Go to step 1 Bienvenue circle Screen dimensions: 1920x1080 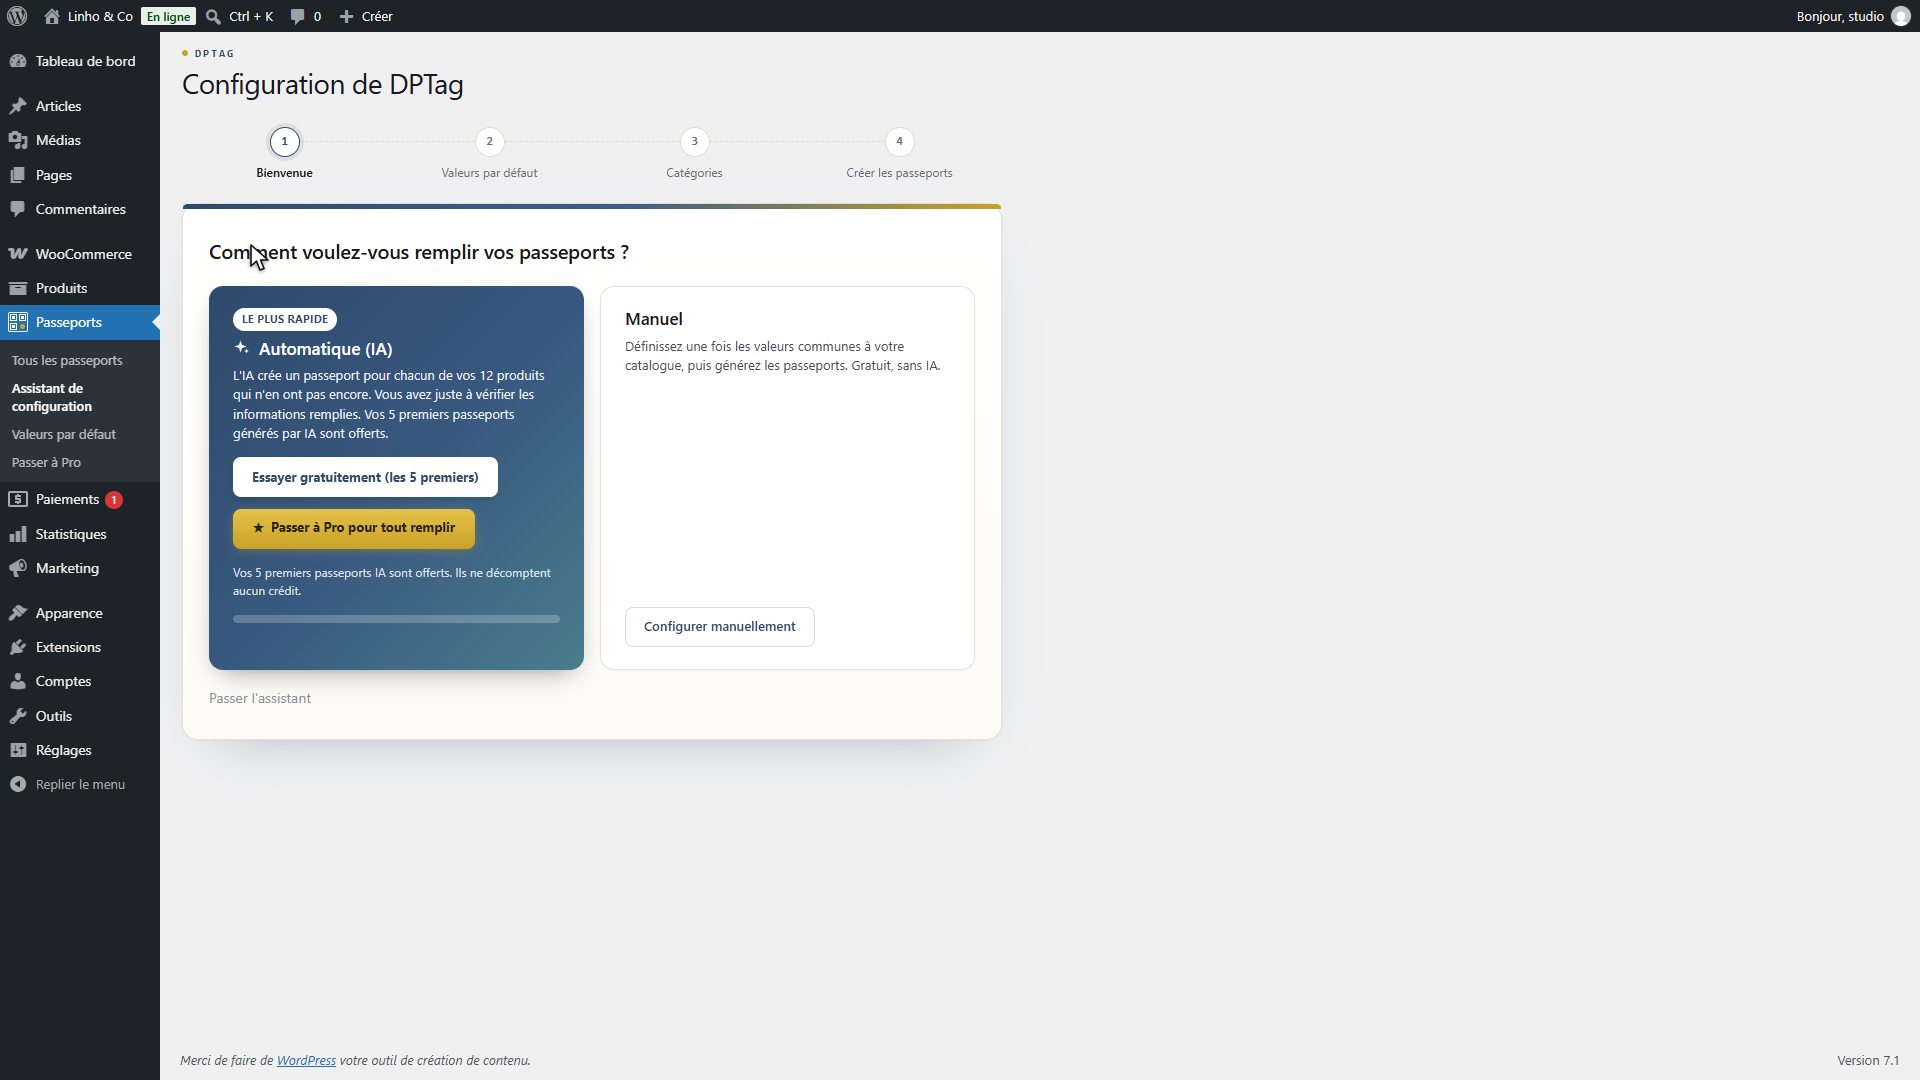click(x=285, y=142)
